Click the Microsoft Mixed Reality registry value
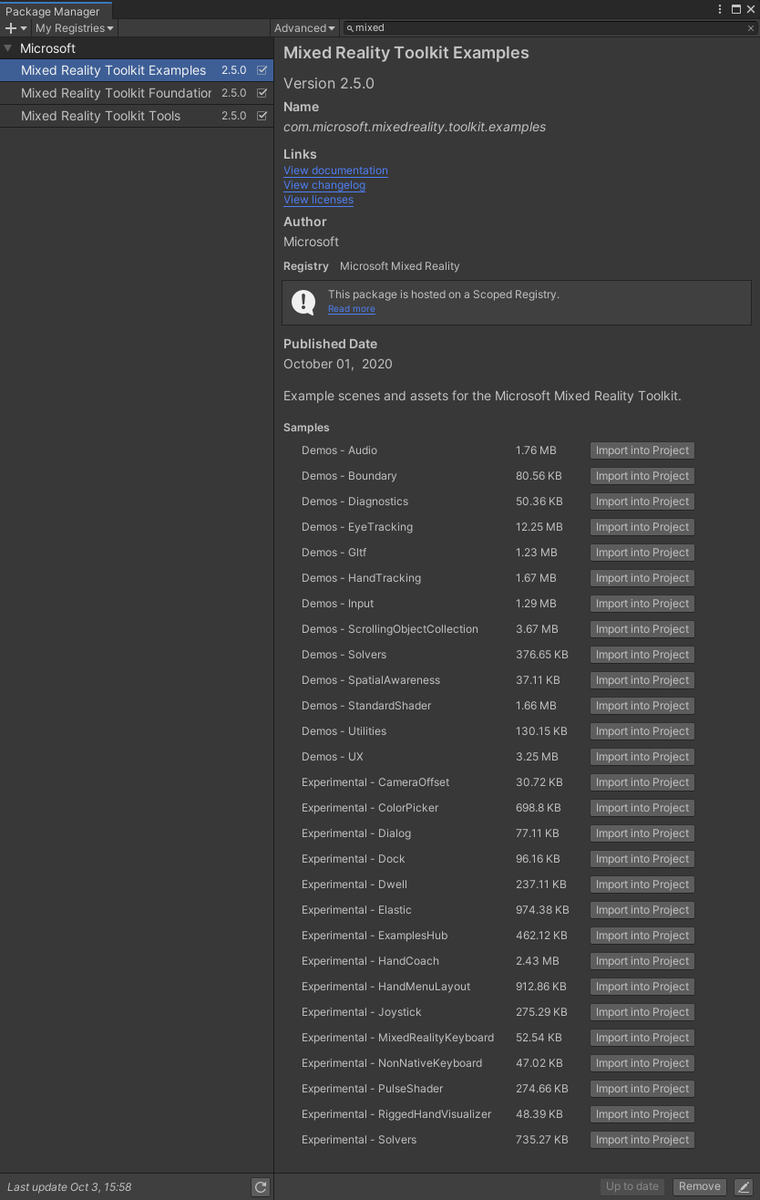Screen dimensions: 760x1200 click(400, 266)
